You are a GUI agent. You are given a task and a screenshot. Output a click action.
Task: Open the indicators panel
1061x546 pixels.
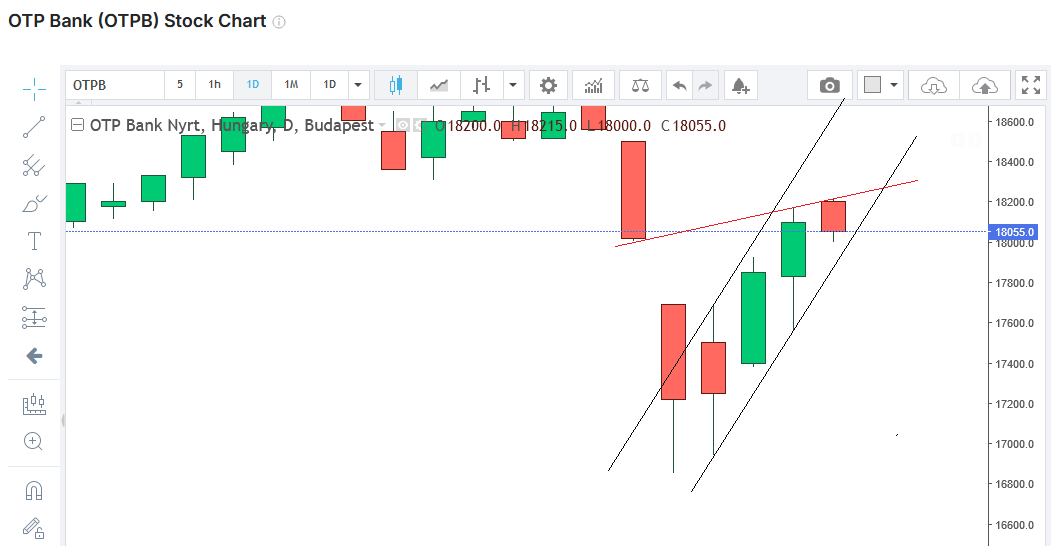tap(594, 85)
